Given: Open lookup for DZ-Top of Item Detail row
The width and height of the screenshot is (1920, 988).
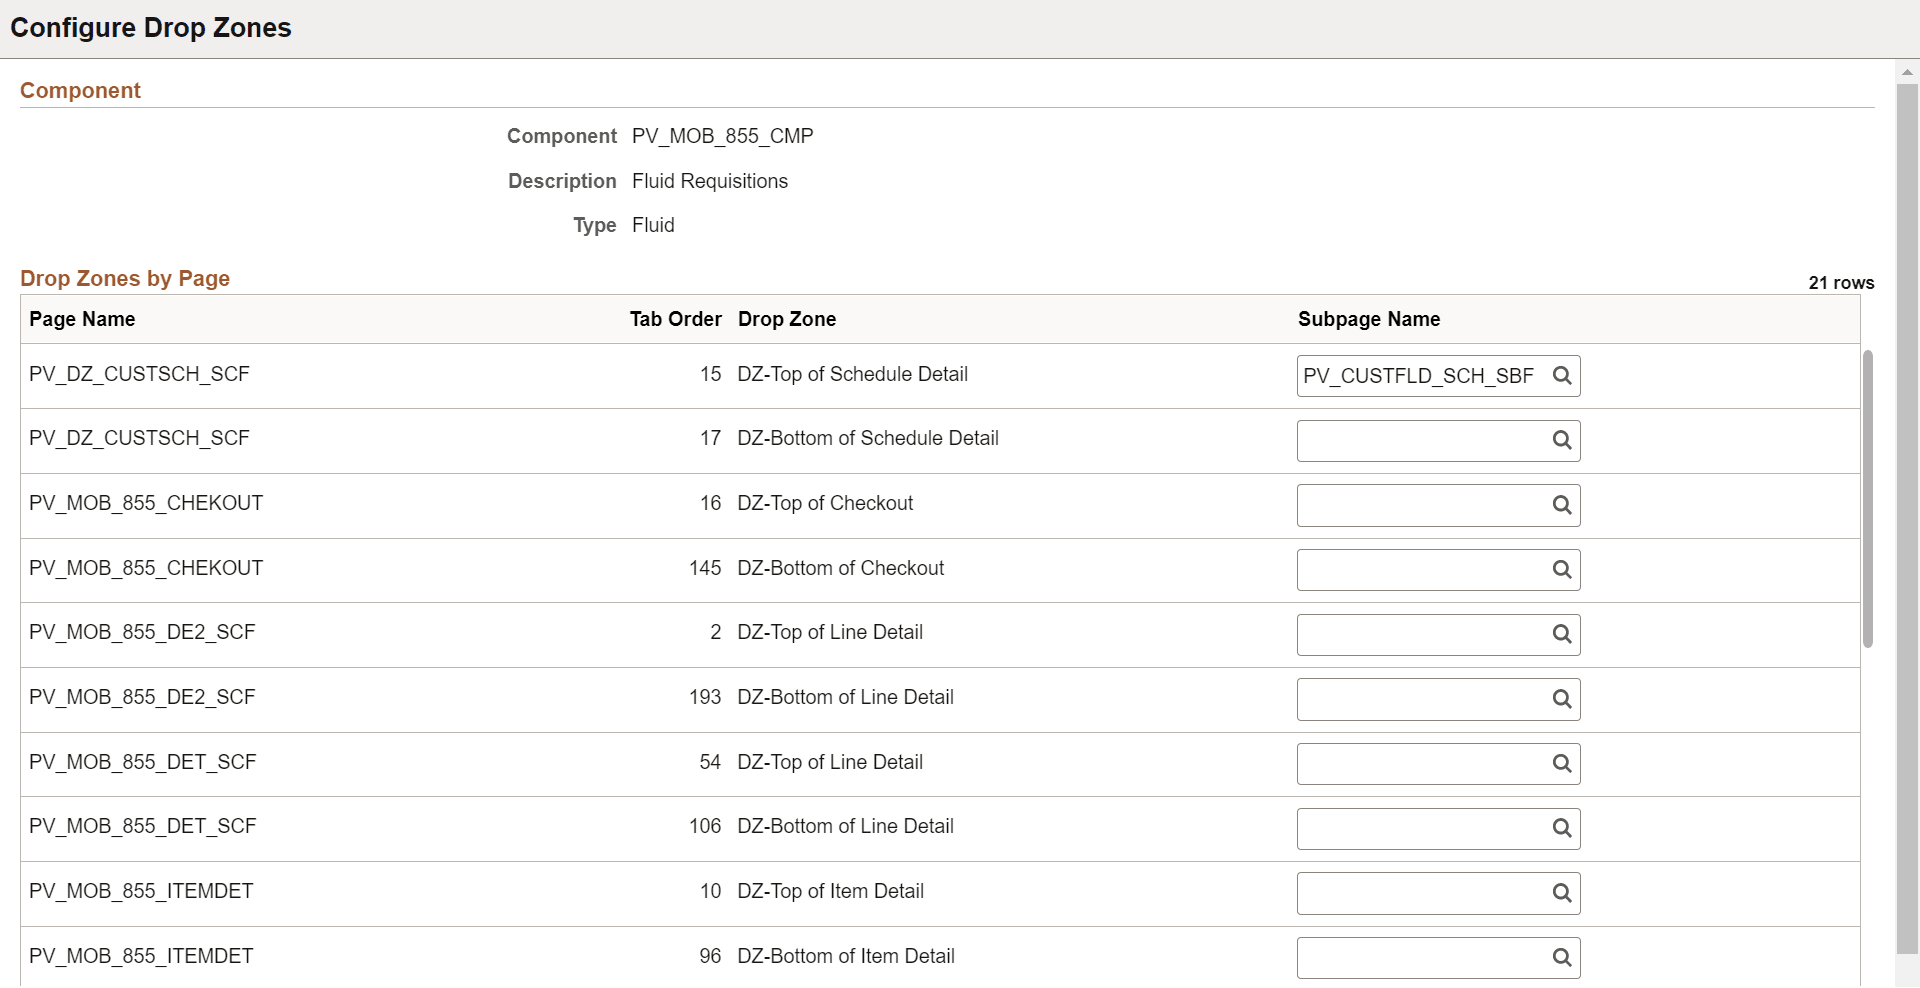Looking at the screenshot, I should [1563, 893].
